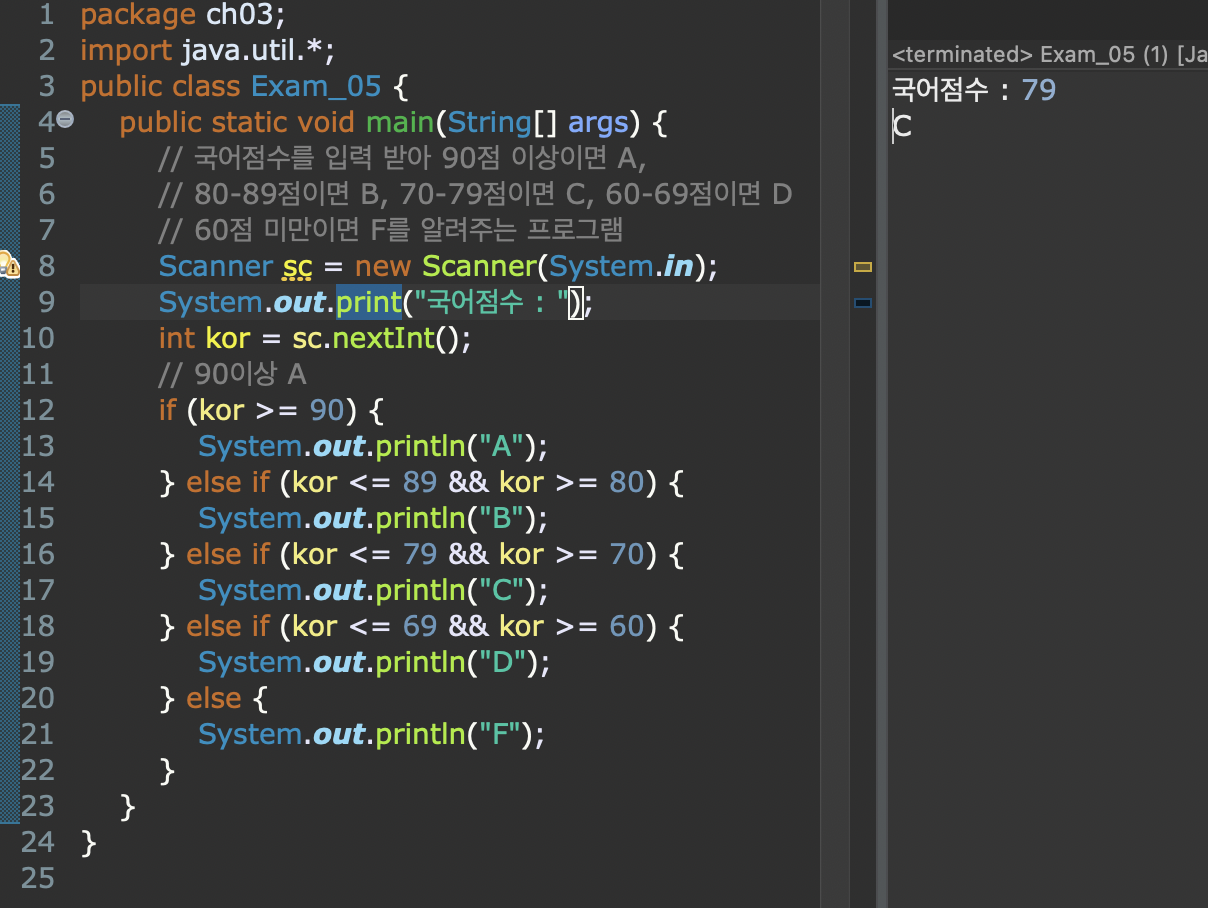Click the 'String[]' parameter type
The height and width of the screenshot is (908, 1208).
(x=503, y=122)
